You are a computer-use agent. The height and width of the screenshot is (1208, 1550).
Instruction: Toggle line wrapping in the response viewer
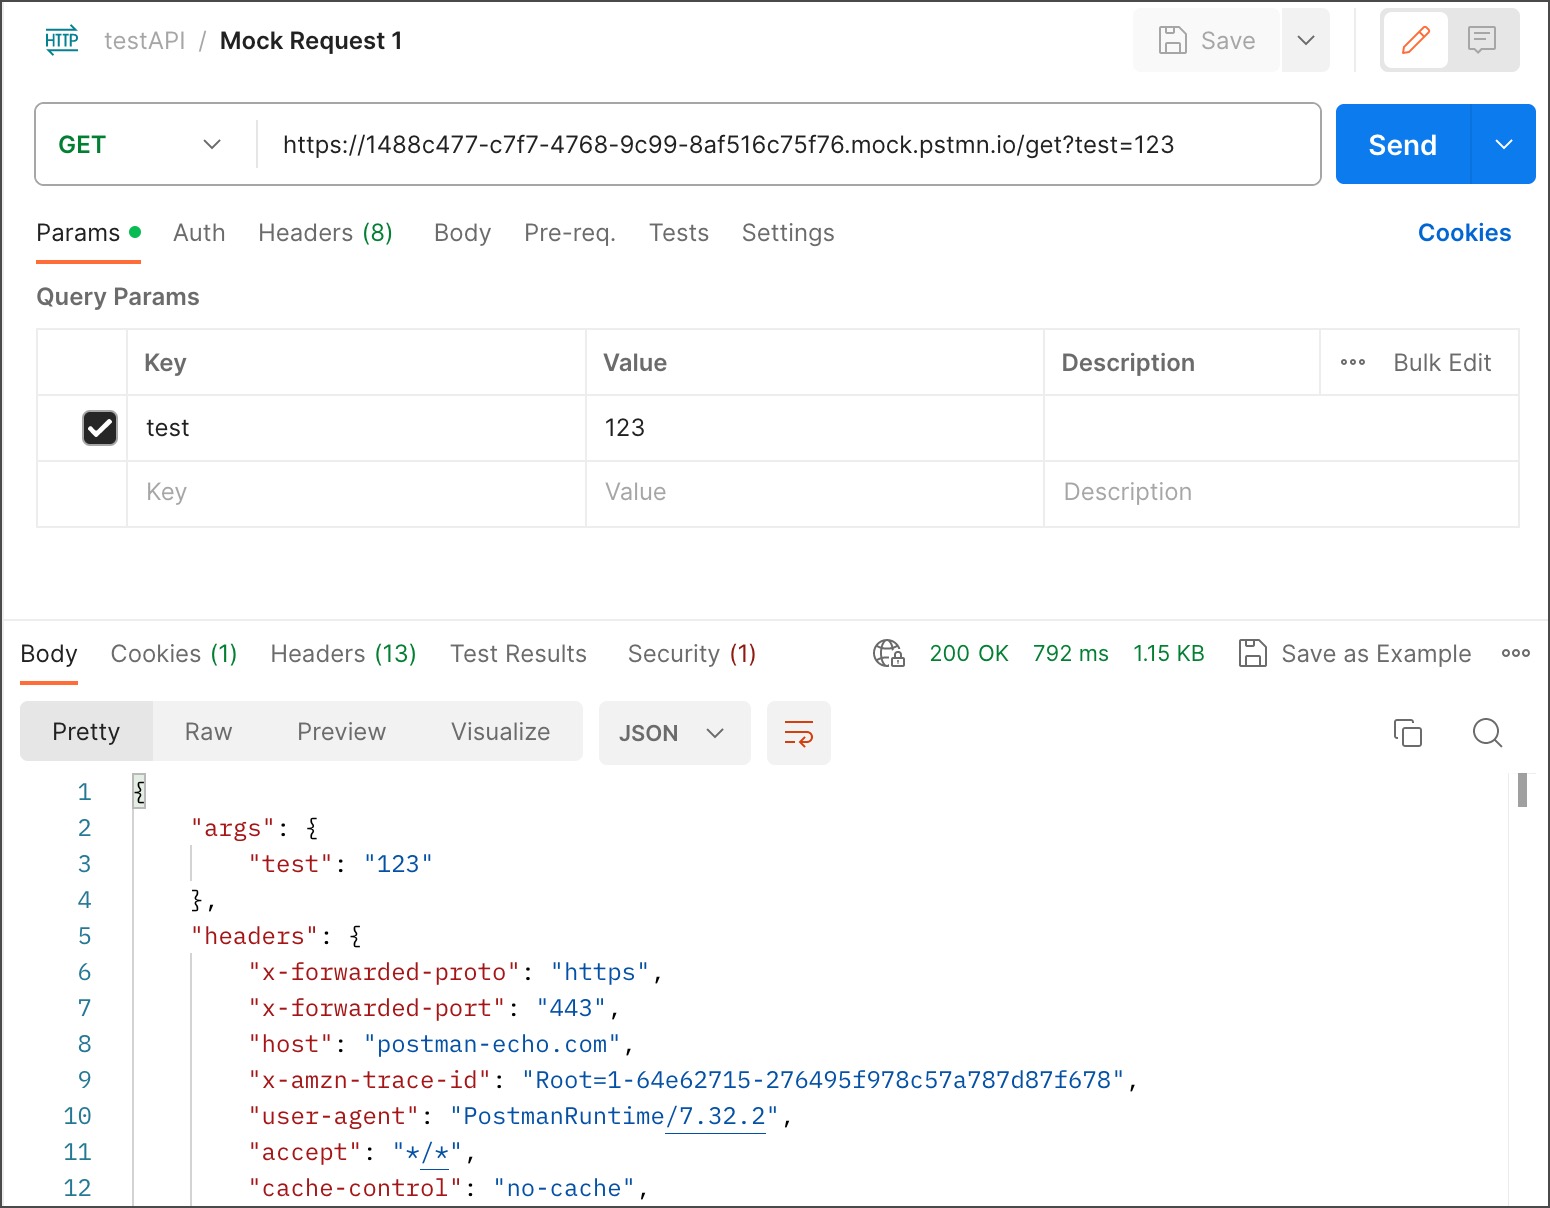point(798,733)
